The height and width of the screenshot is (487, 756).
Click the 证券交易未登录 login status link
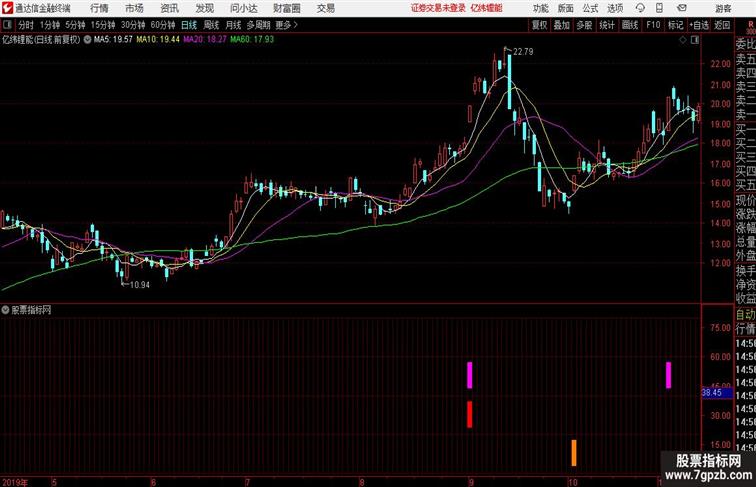pos(438,8)
